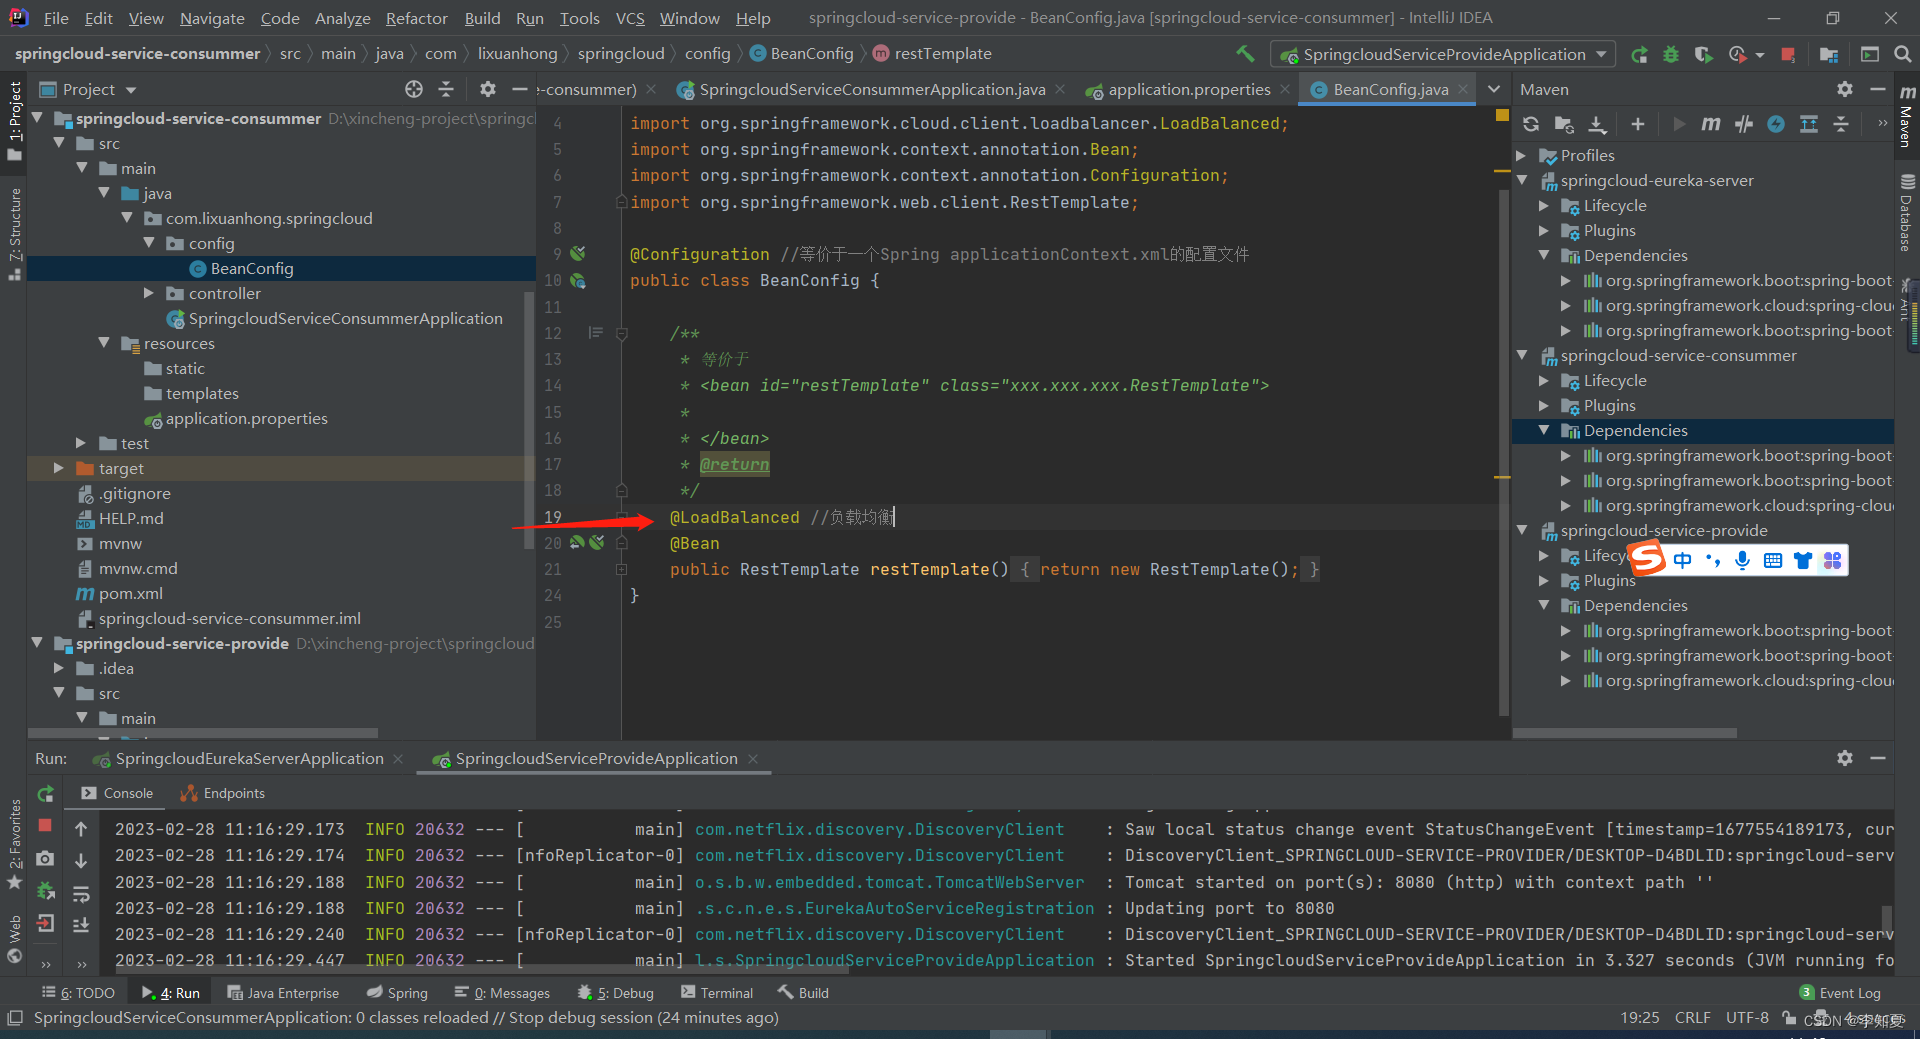Open Maven panel settings gear

click(1845, 89)
